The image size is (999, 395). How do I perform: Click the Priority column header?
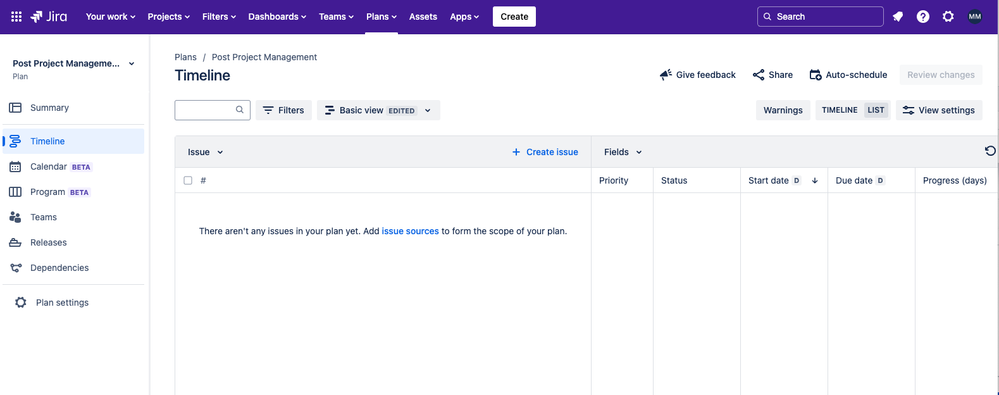click(x=622, y=180)
